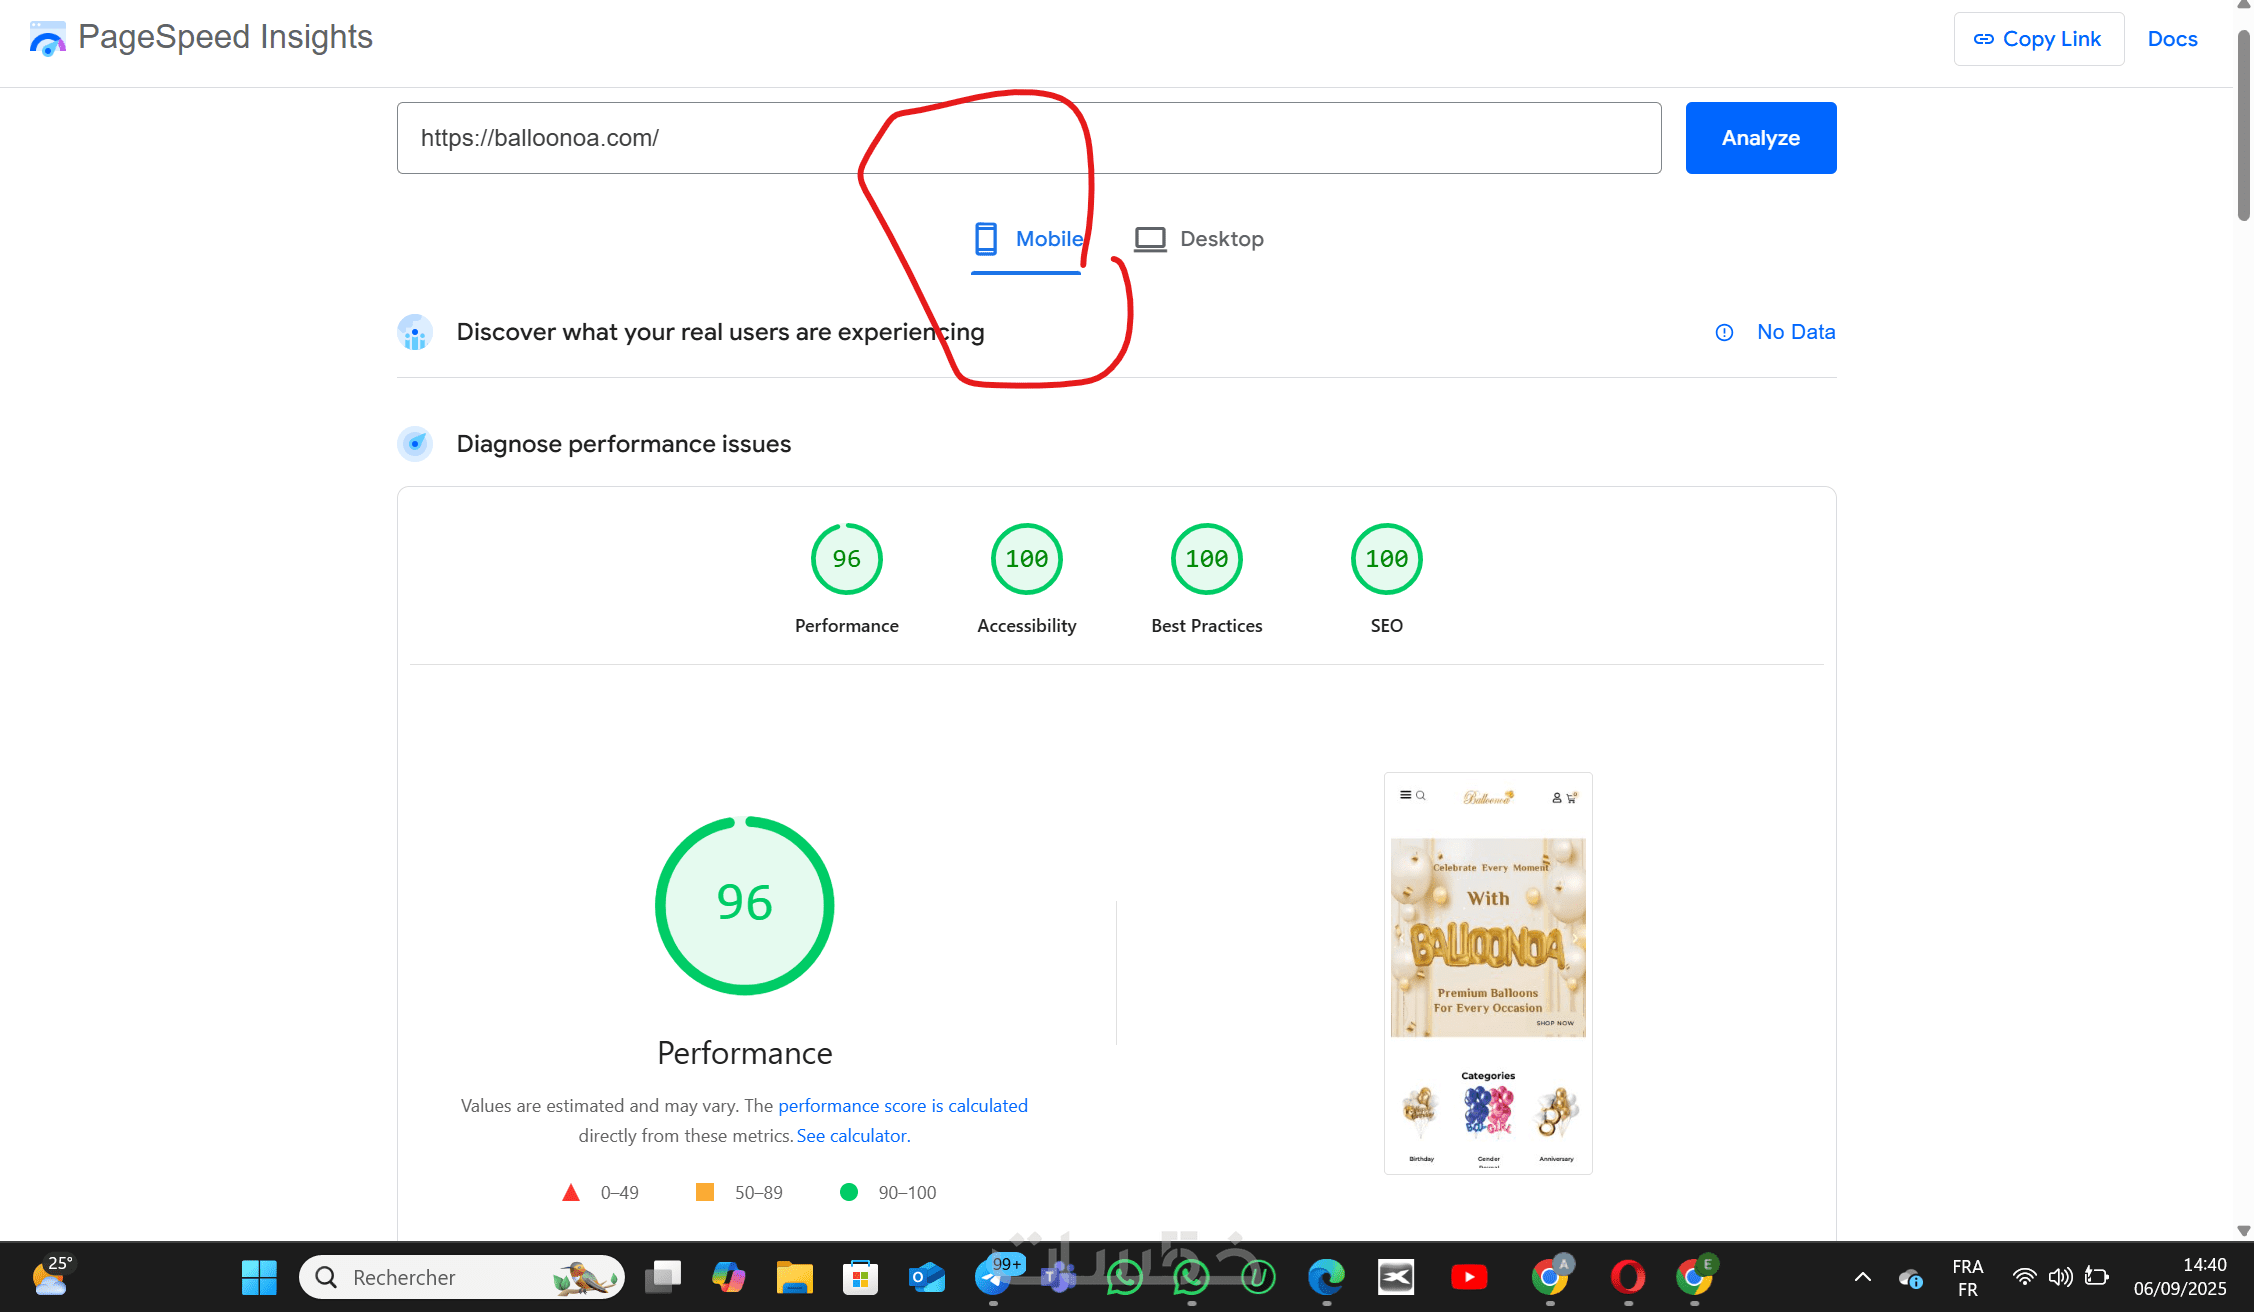The image size is (2254, 1312).
Task: Open the See calculator link
Action: [x=852, y=1135]
